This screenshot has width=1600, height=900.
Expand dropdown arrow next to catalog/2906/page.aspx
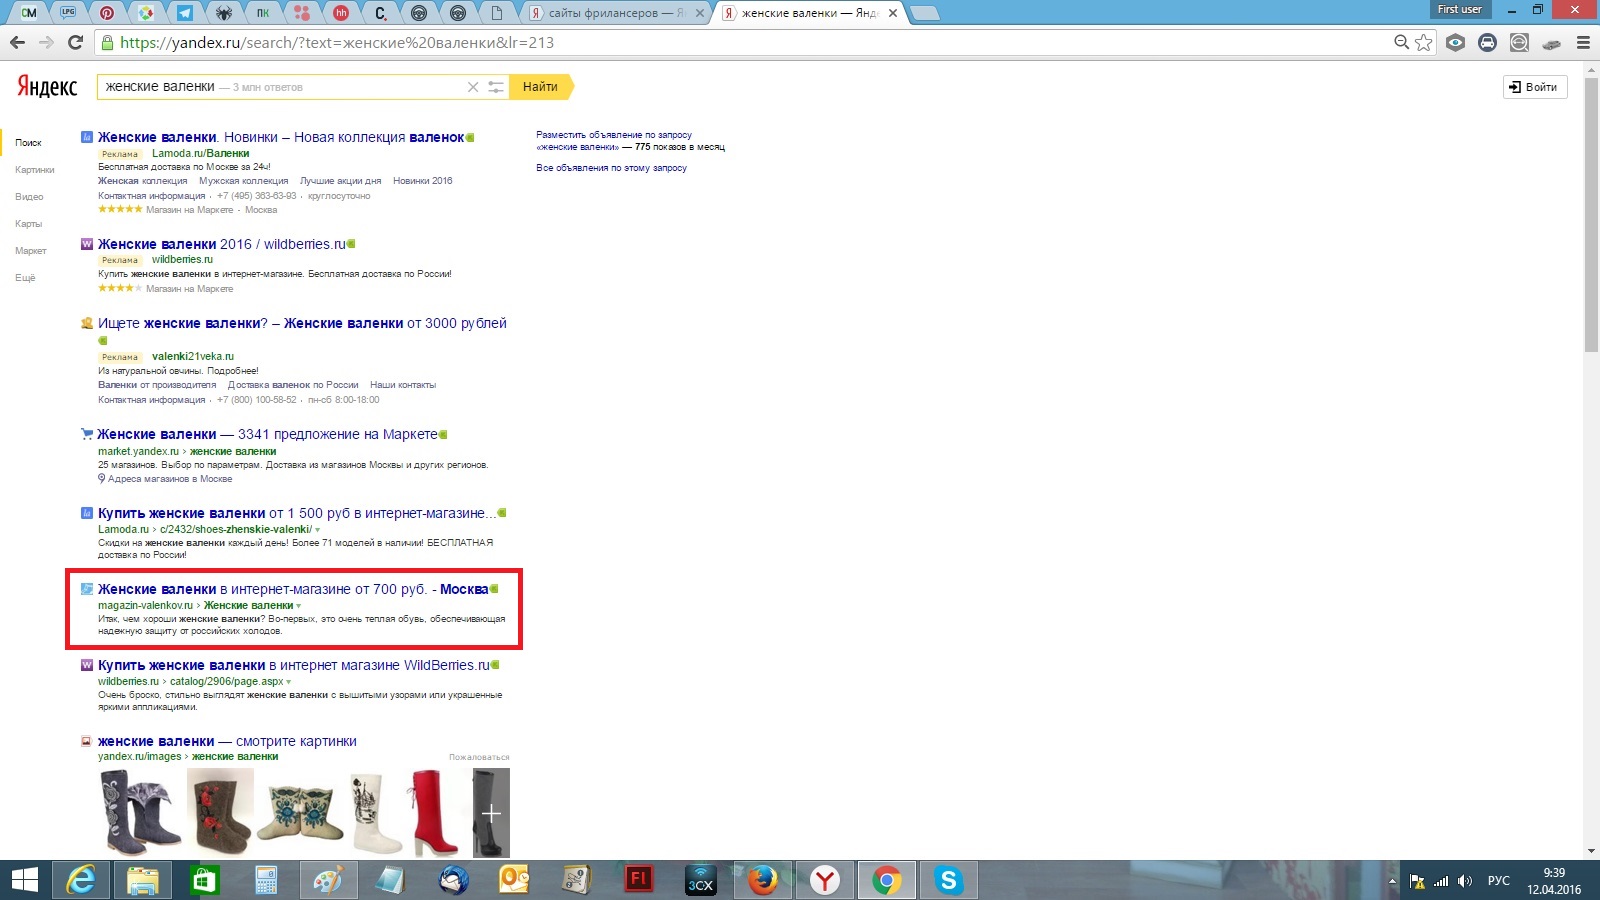pyautogui.click(x=288, y=682)
